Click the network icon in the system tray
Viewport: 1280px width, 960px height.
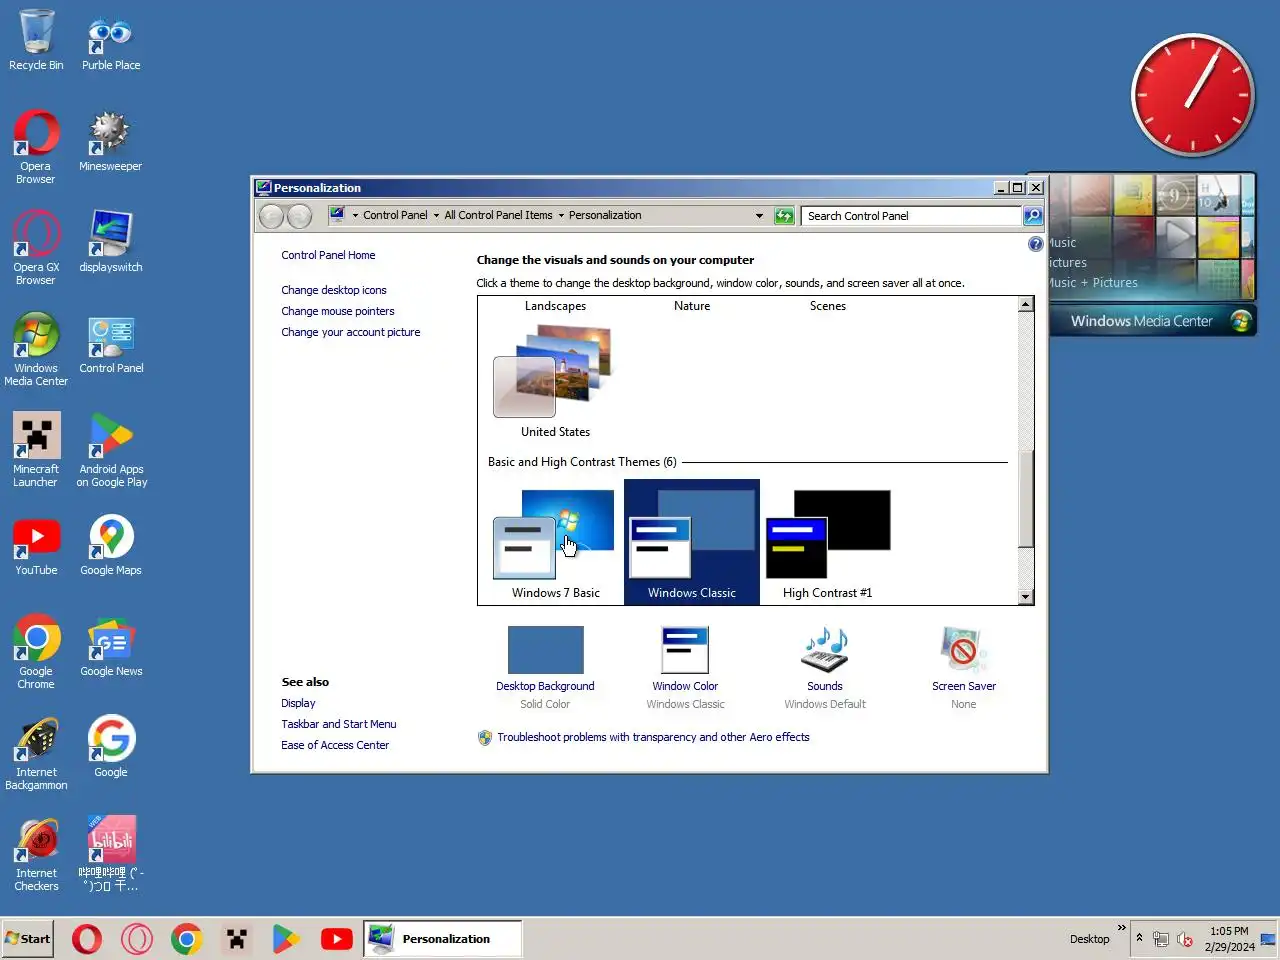[1161, 939]
